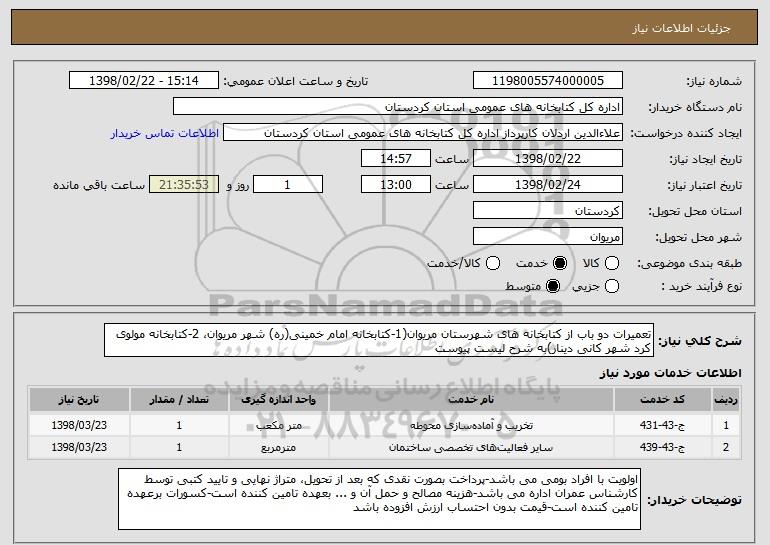
Task: Click unit cell مترمربع
Action: (x=278, y=447)
